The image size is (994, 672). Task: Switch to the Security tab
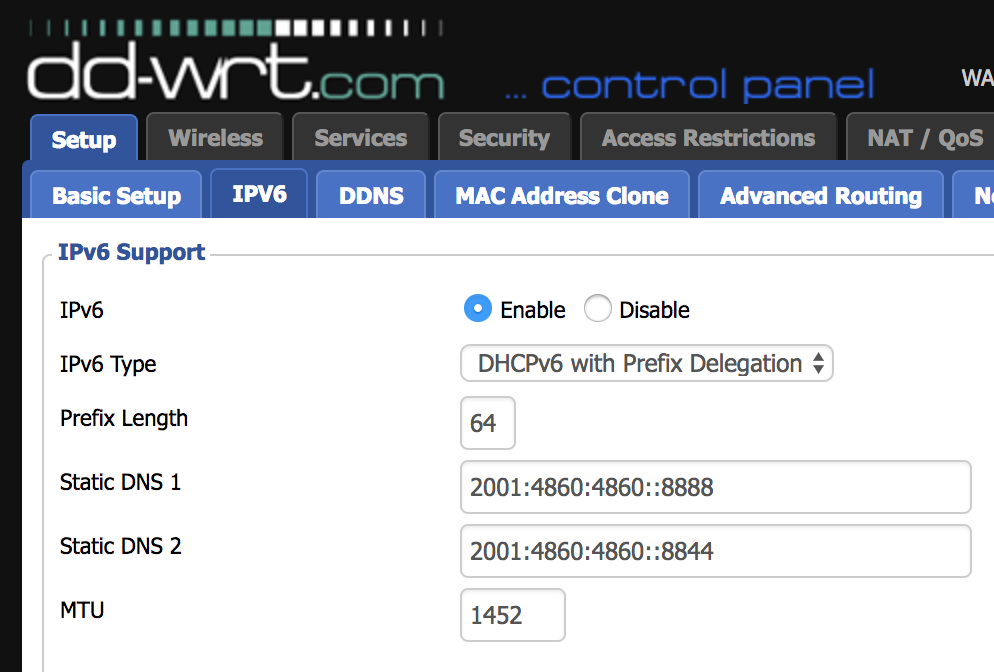pos(505,138)
